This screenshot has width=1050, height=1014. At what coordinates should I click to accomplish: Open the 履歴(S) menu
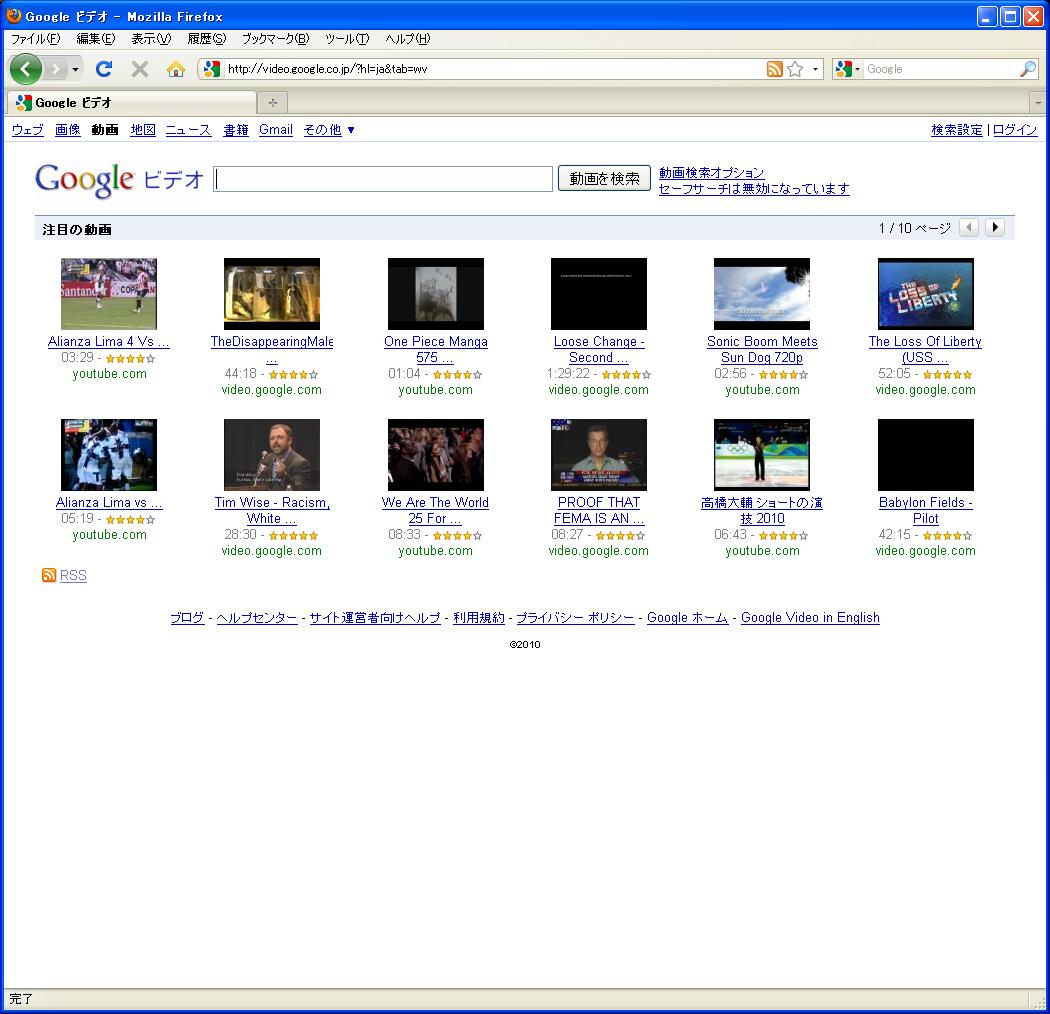206,39
